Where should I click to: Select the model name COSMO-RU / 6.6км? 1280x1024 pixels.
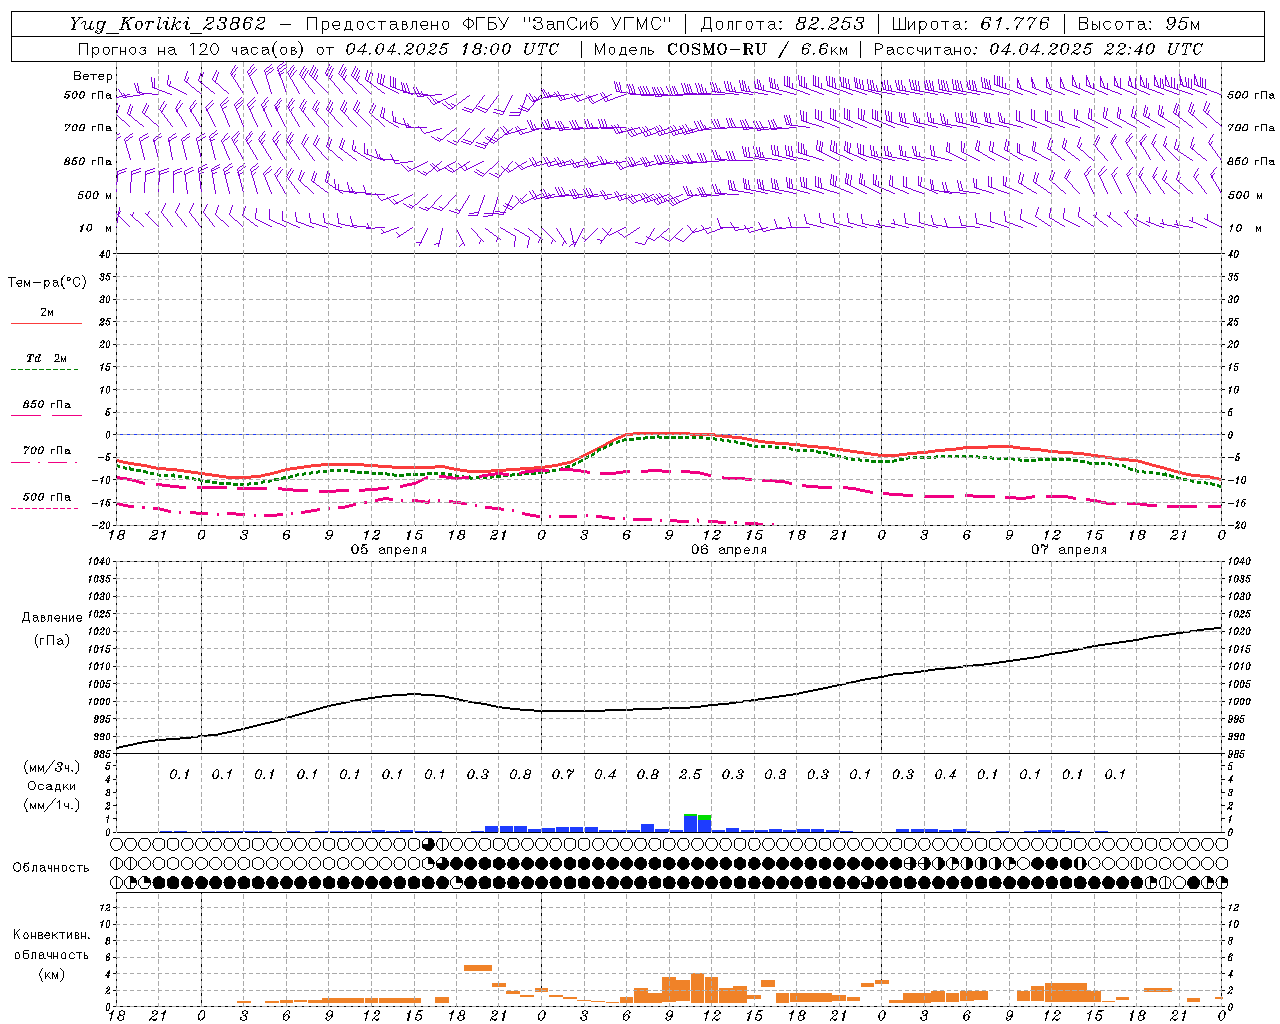(x=757, y=49)
